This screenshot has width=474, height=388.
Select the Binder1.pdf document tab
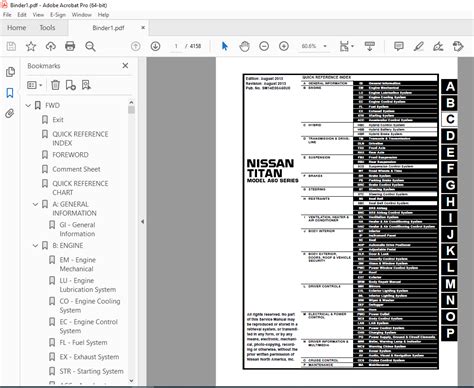(x=108, y=28)
